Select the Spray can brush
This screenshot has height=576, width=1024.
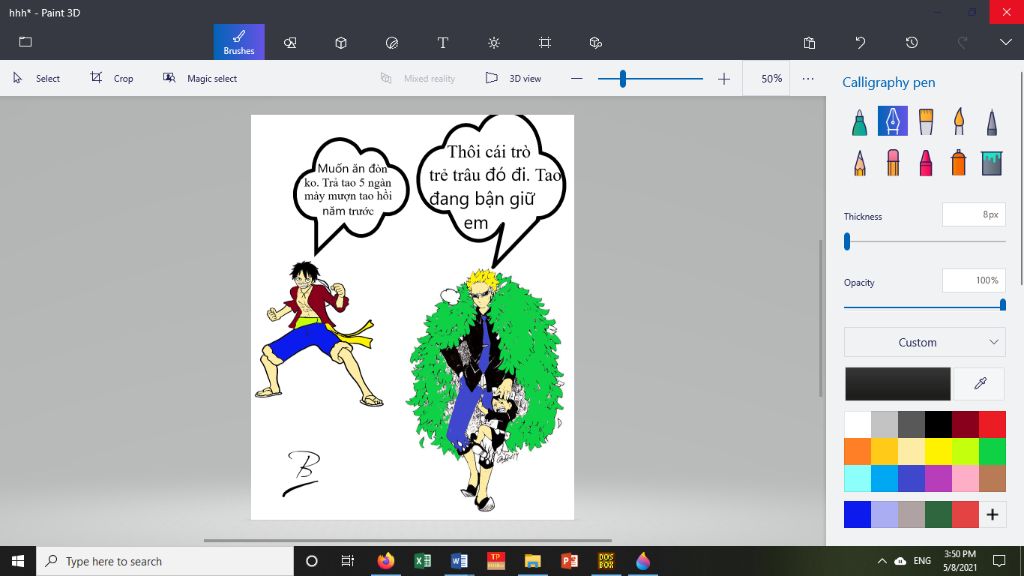point(959,163)
